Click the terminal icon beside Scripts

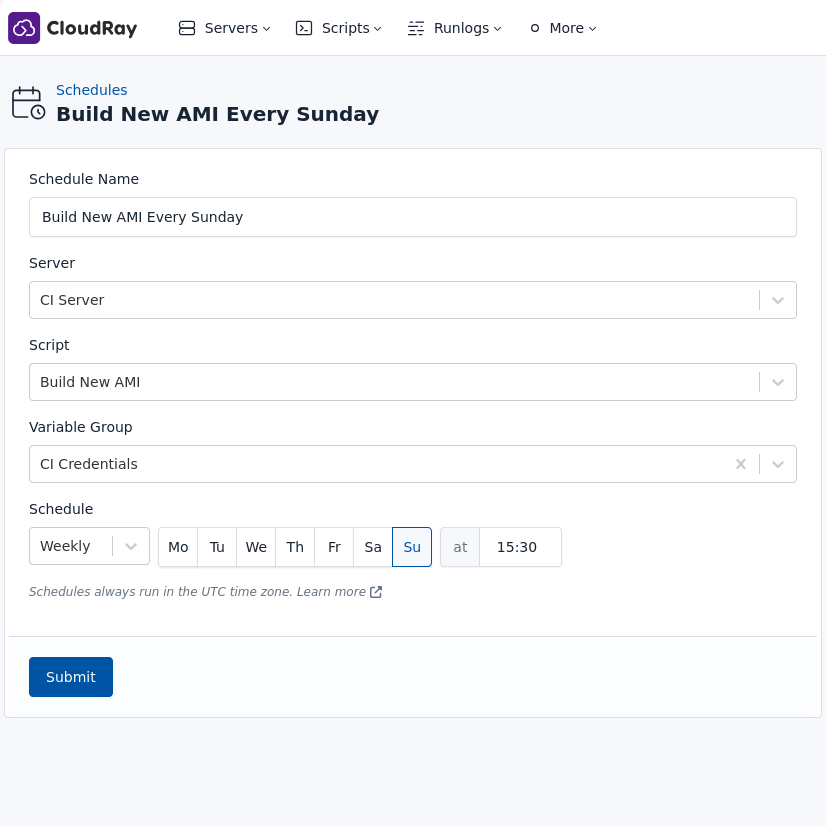[304, 28]
